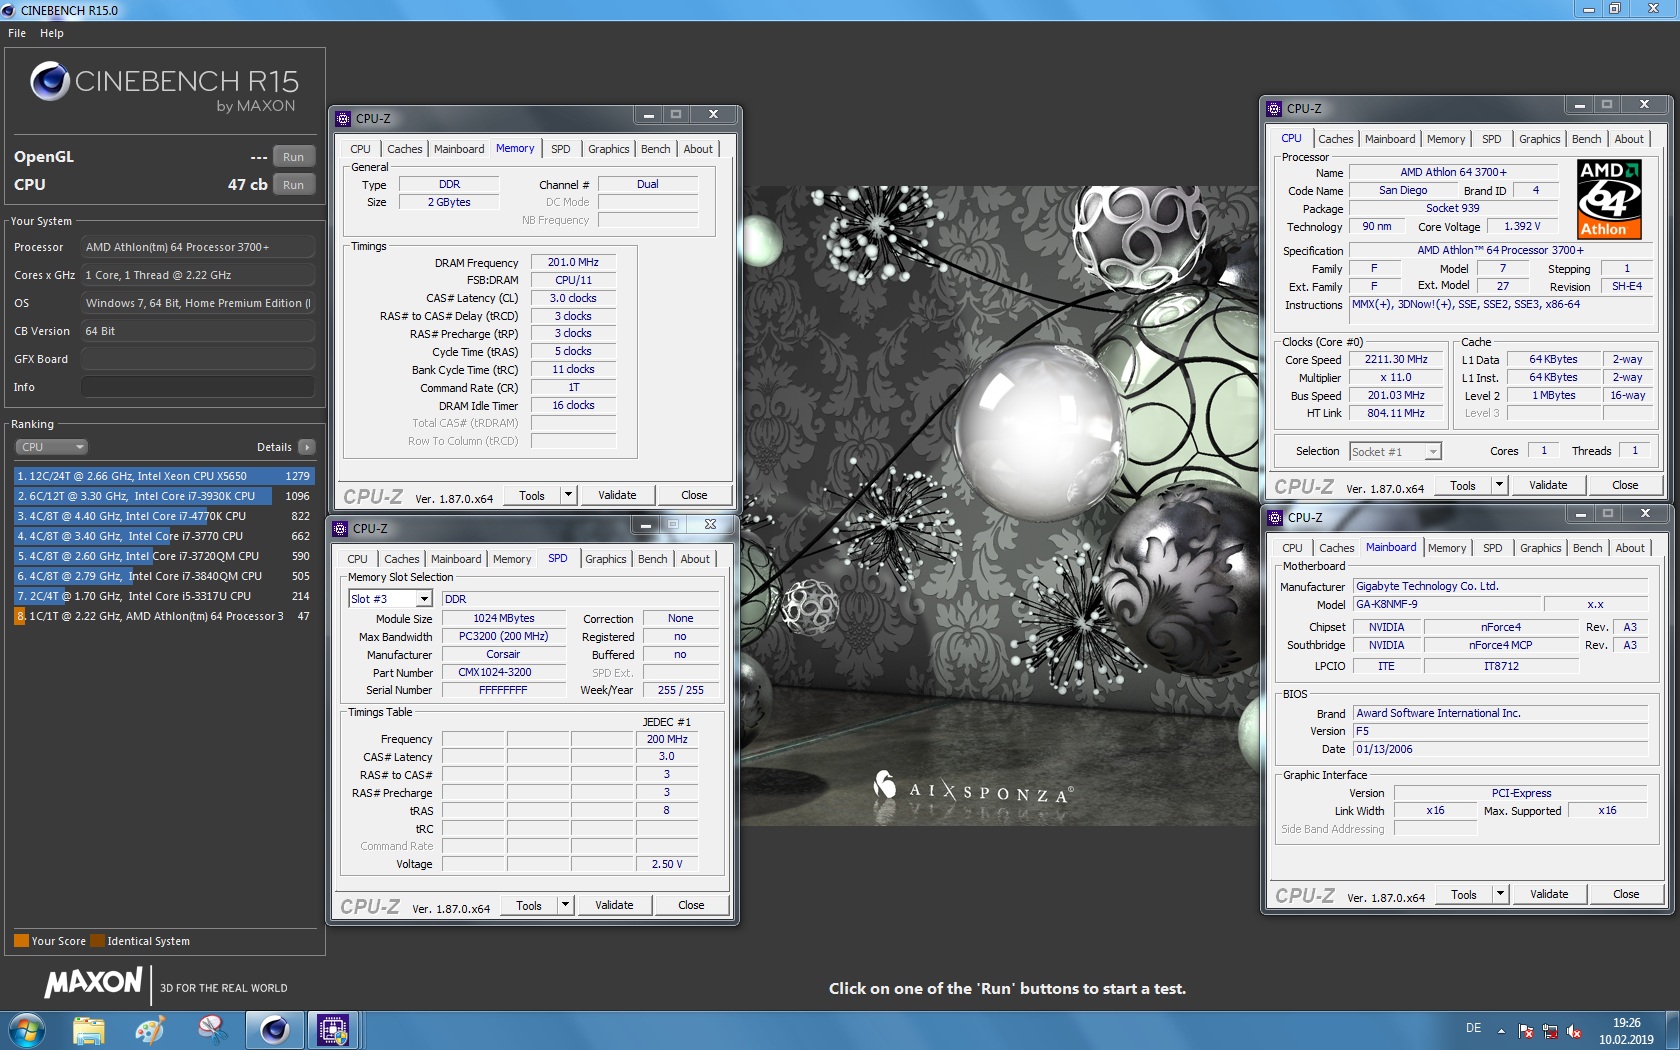Open the File menu
The image size is (1680, 1050).
(x=17, y=33)
